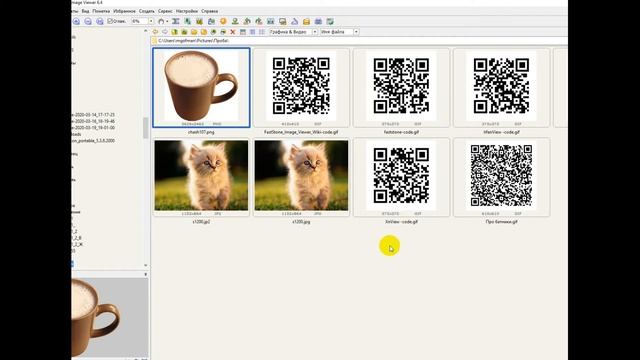Open the Вид menu
Screen dimensions: 640x360
coord(85,11)
